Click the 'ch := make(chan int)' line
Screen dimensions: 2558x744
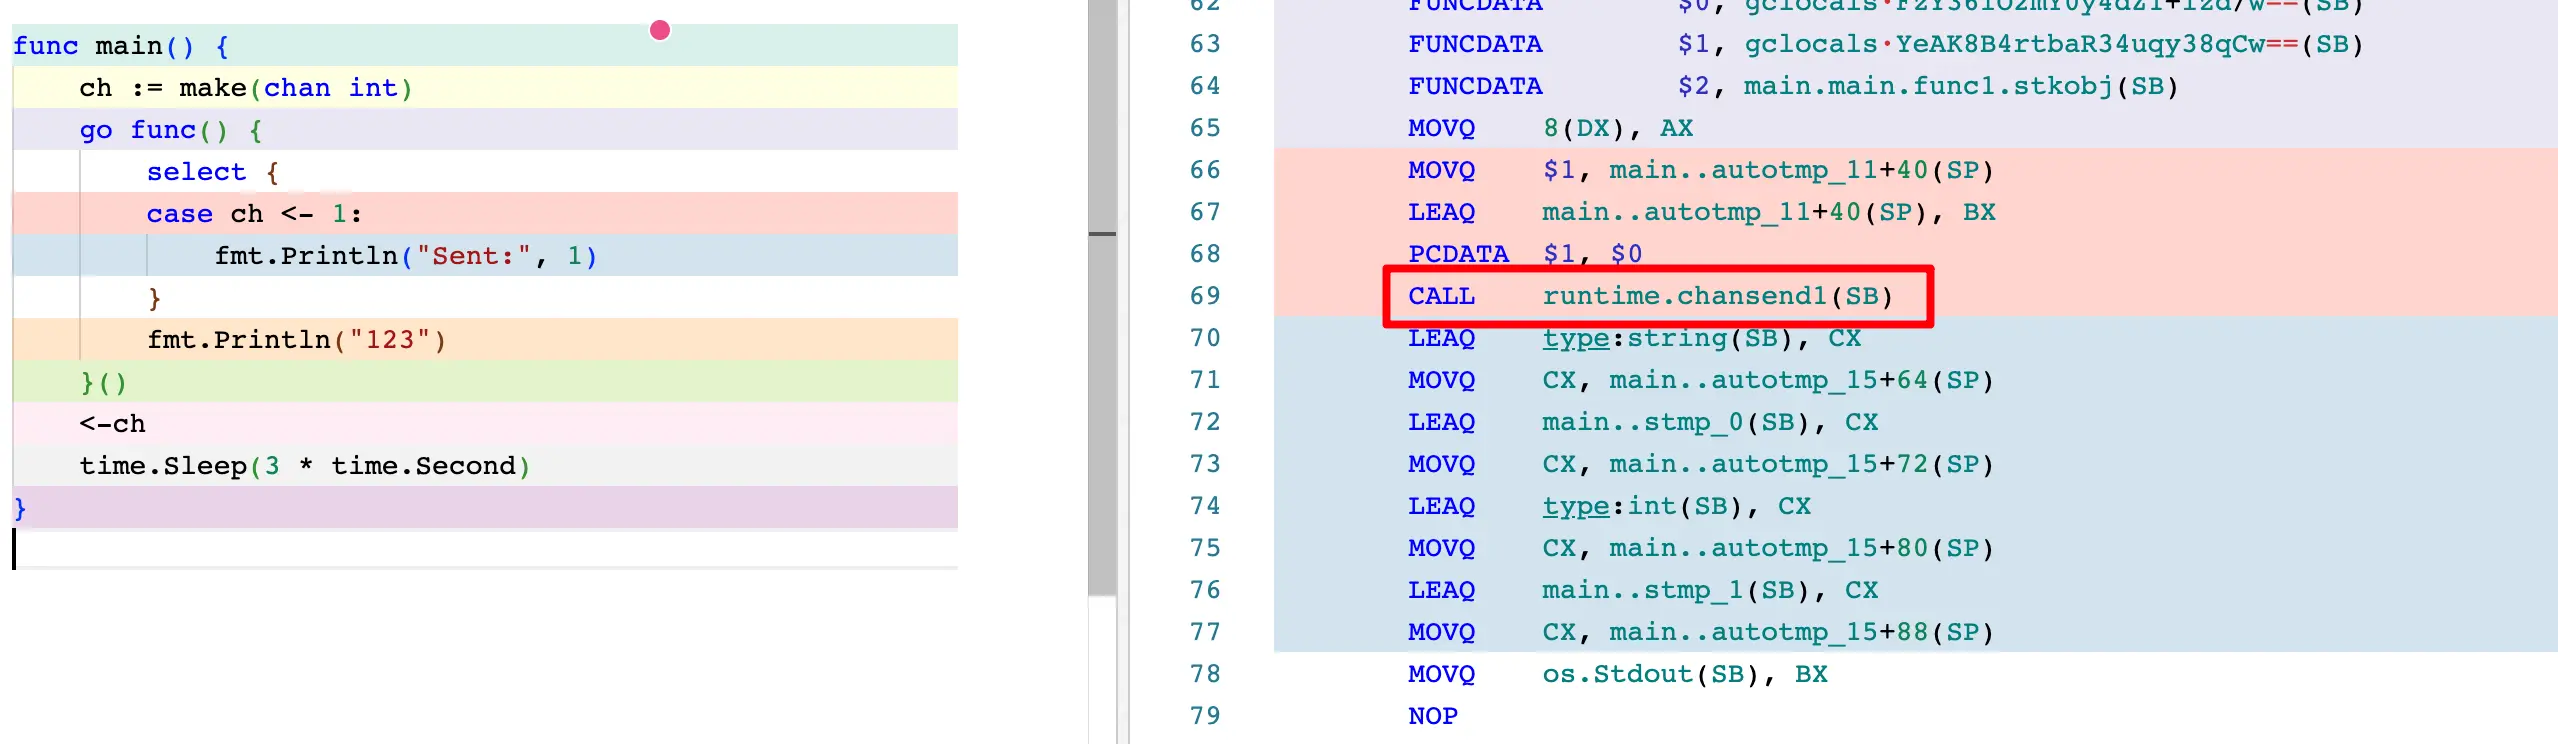click(245, 88)
